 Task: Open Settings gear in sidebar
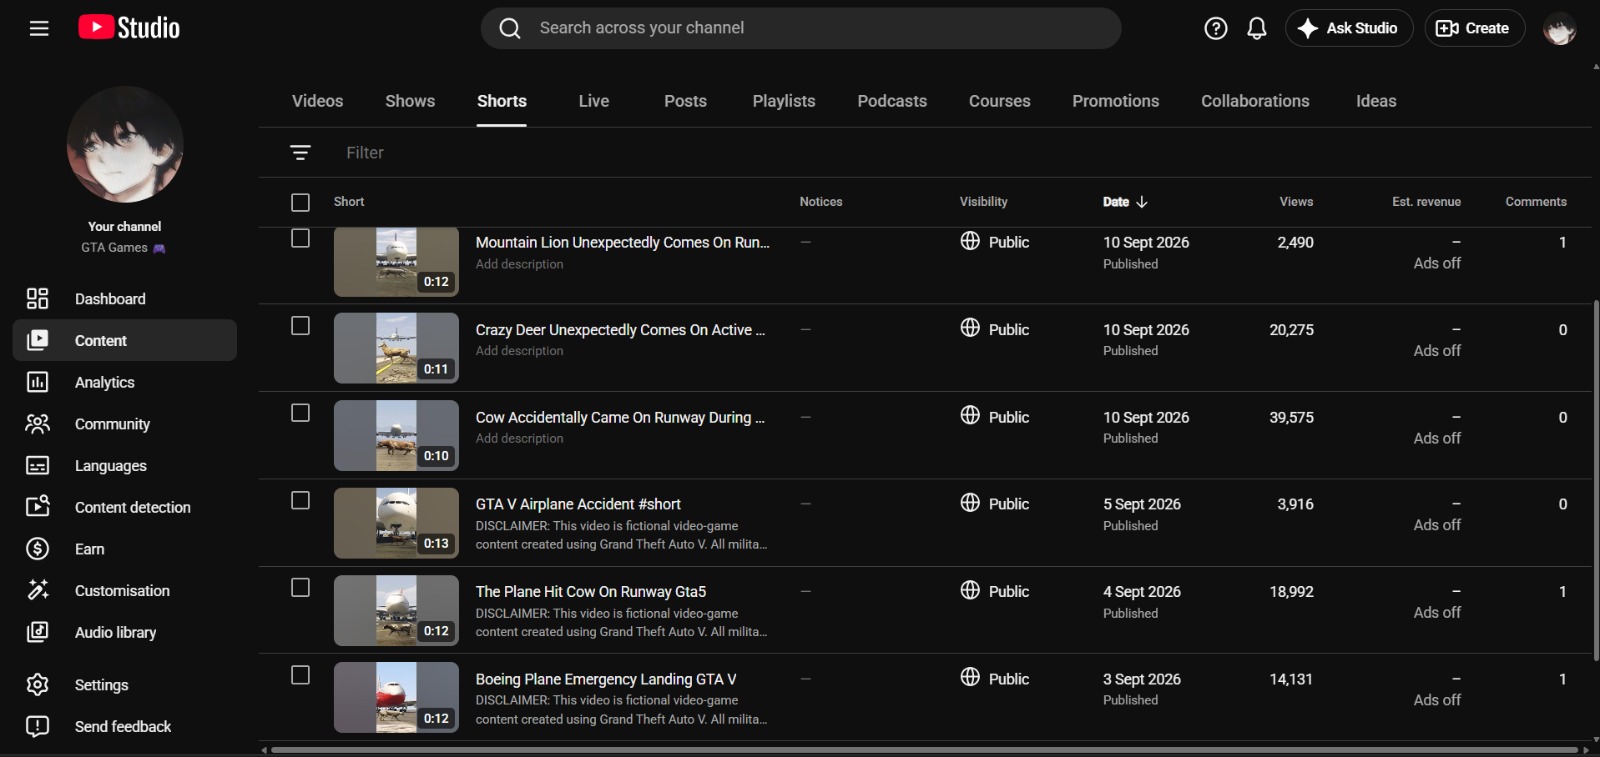[x=37, y=685]
